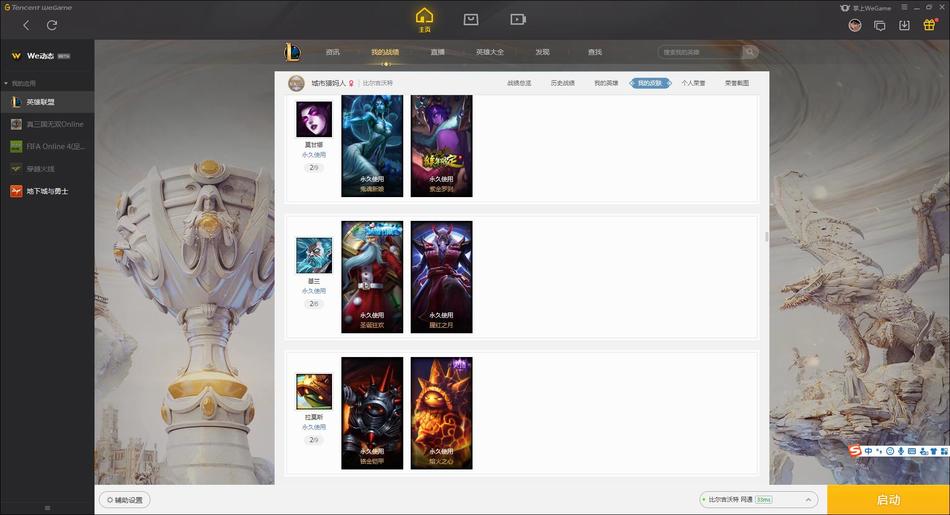Viewport: 950px width, 515px height.
Task: Open the video play icon in top bar
Action: tap(517, 19)
